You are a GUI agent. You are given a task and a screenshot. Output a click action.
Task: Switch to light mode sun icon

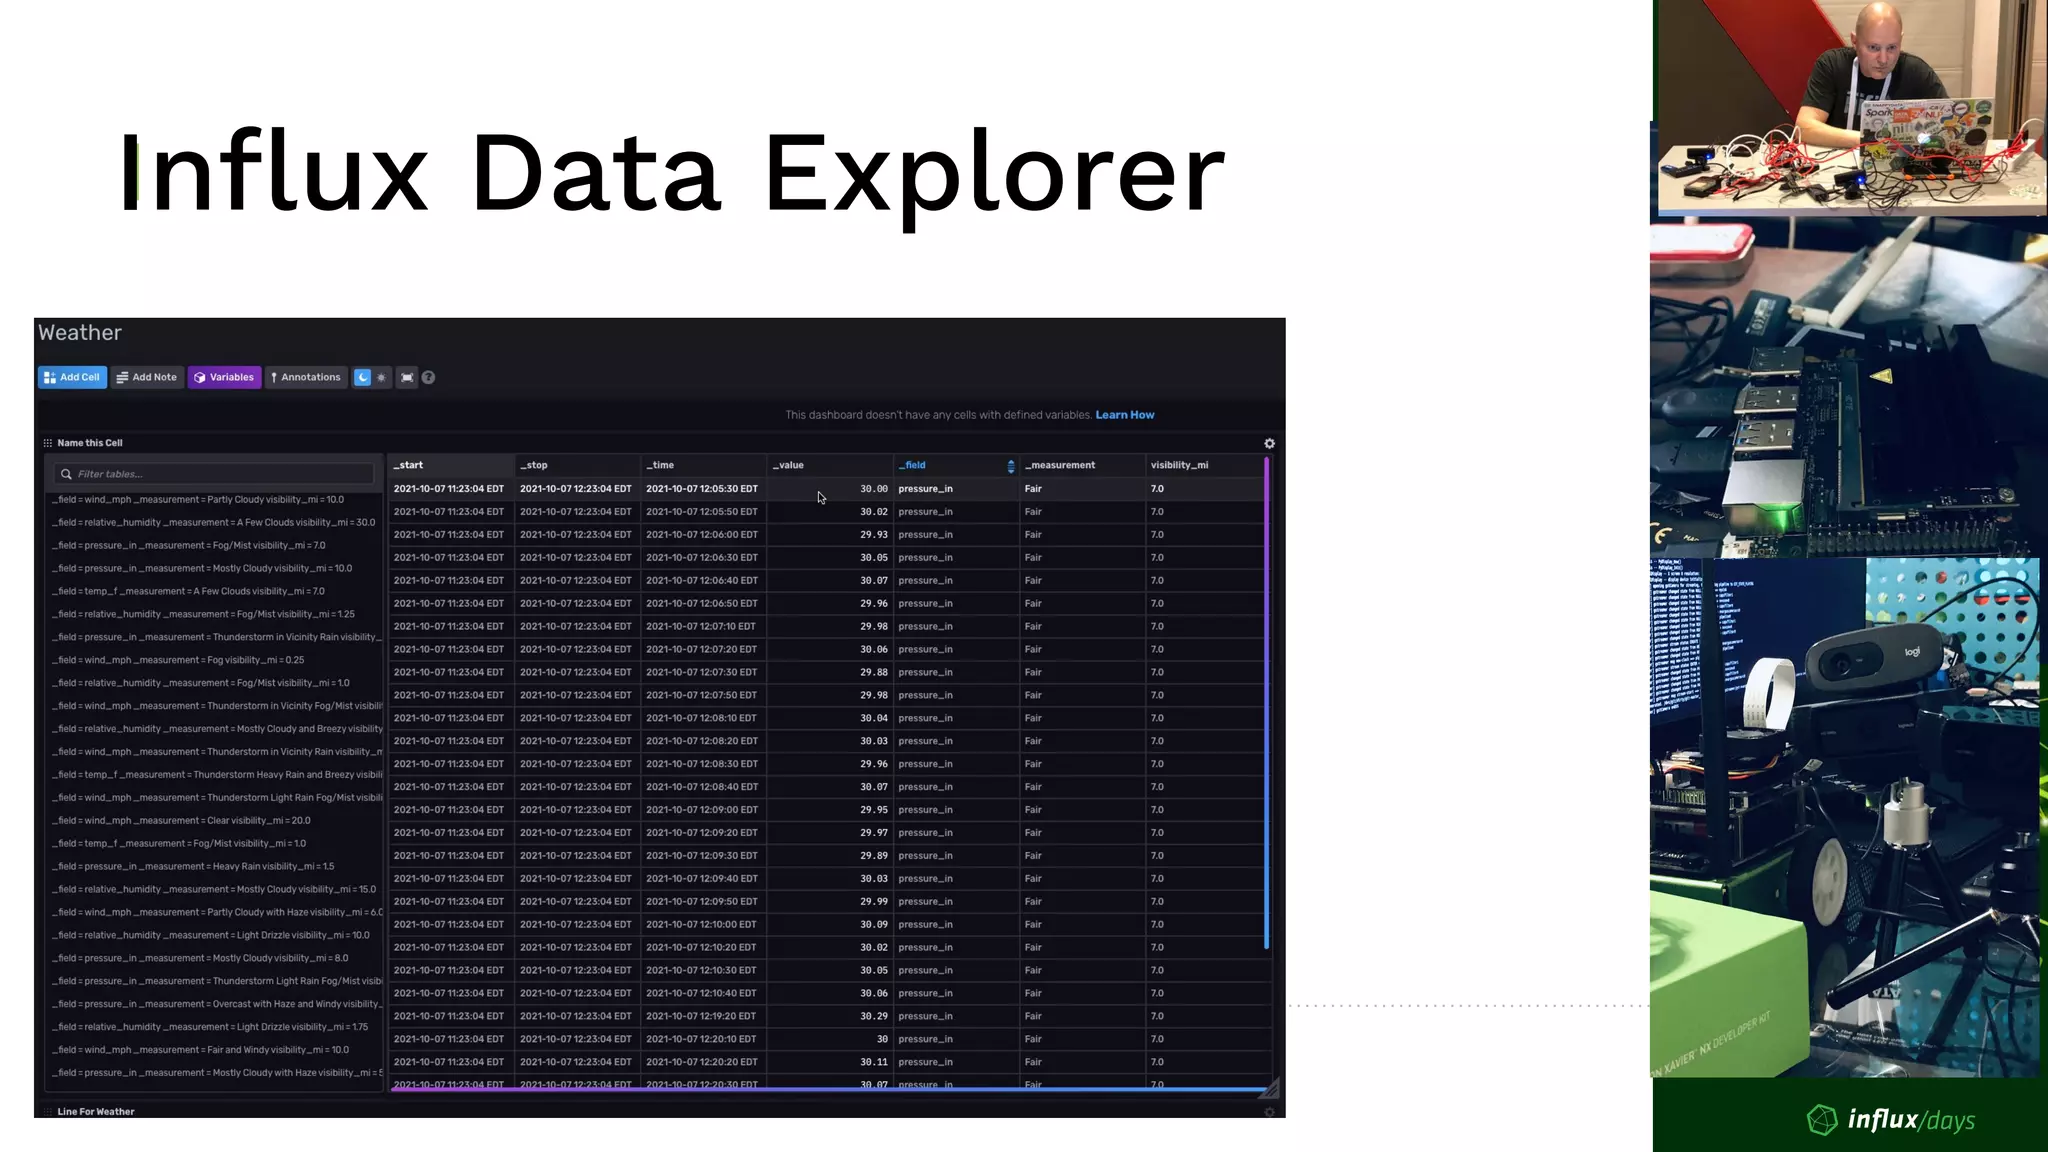381,377
